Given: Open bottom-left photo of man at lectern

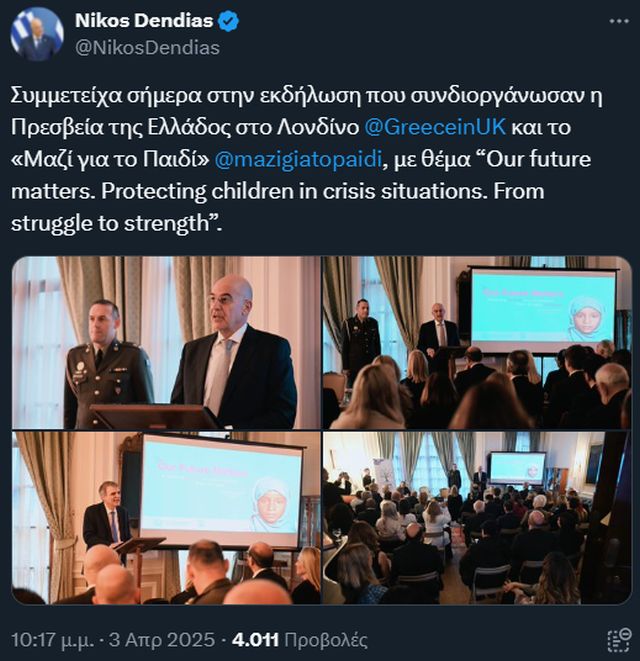Looking at the screenshot, I should [x=166, y=518].
